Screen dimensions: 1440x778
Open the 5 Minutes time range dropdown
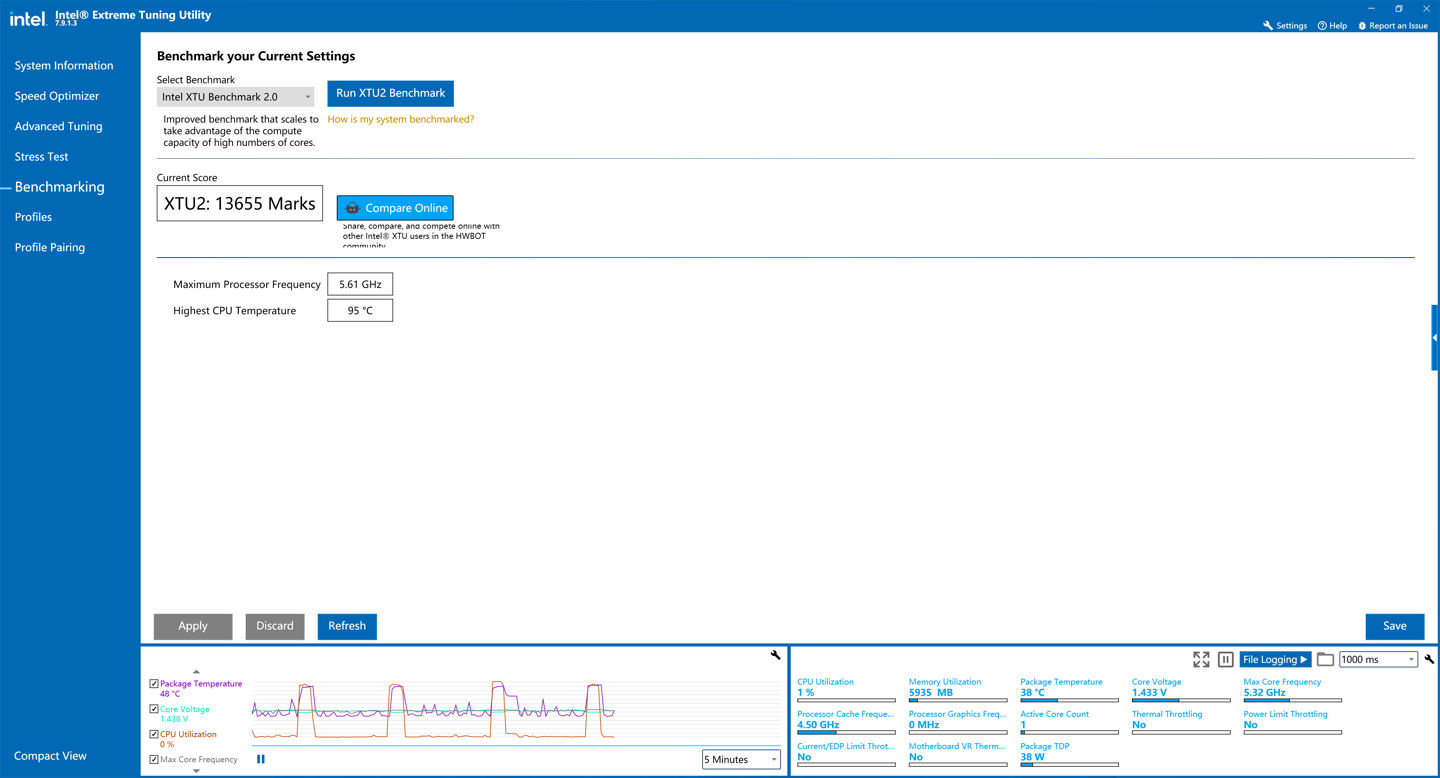tap(741, 759)
